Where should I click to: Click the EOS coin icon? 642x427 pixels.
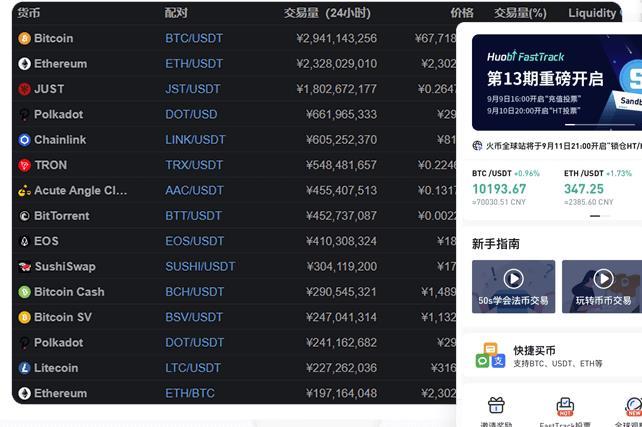25,242
